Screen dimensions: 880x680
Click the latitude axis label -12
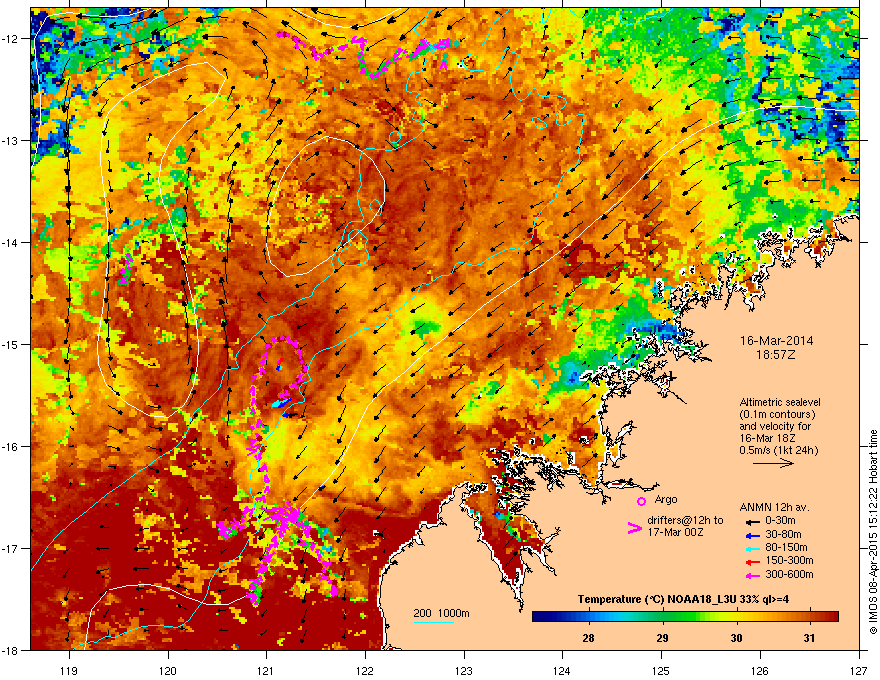(11, 39)
